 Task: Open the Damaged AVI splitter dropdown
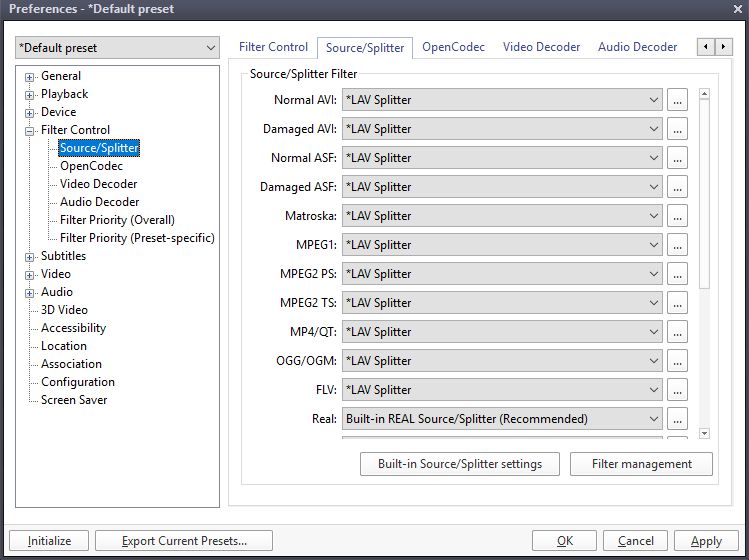coord(502,129)
